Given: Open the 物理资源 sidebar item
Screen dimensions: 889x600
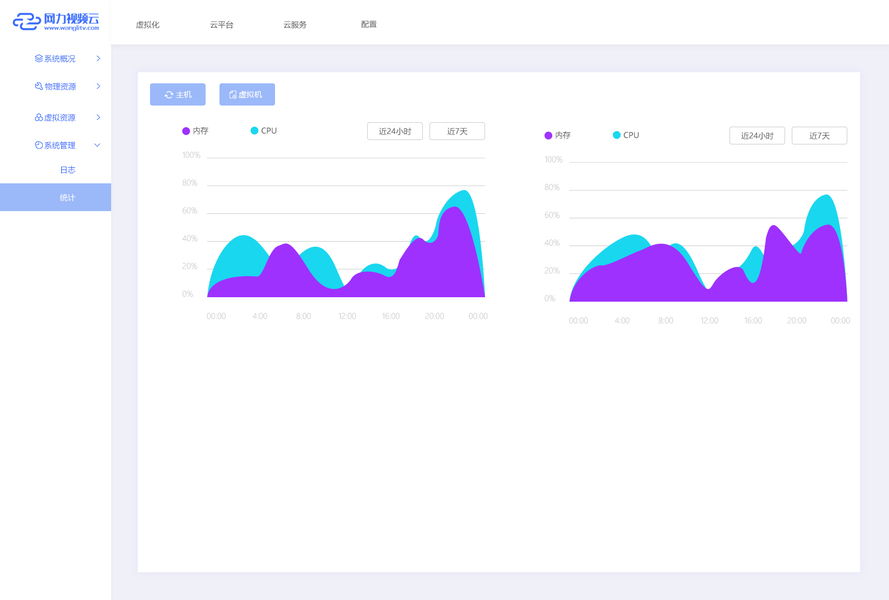Looking at the screenshot, I should 56,86.
